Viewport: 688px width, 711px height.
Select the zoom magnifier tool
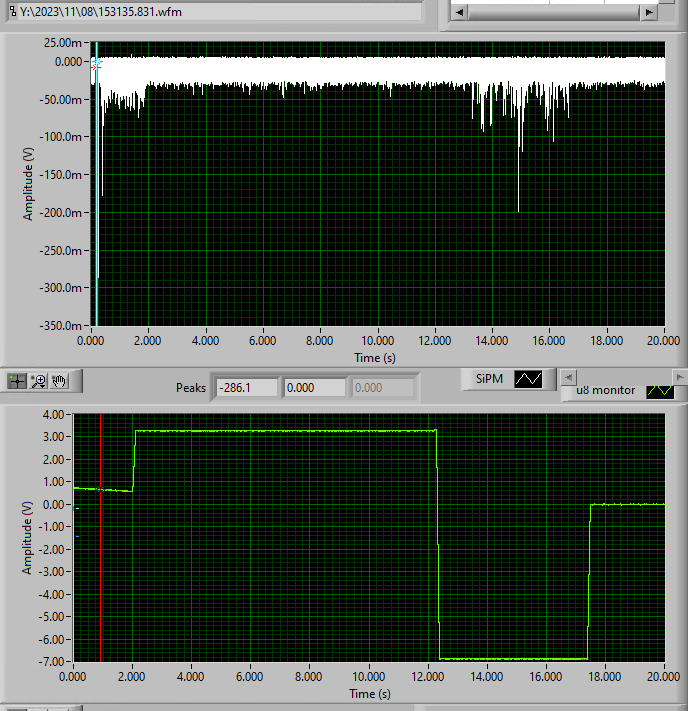[39, 381]
